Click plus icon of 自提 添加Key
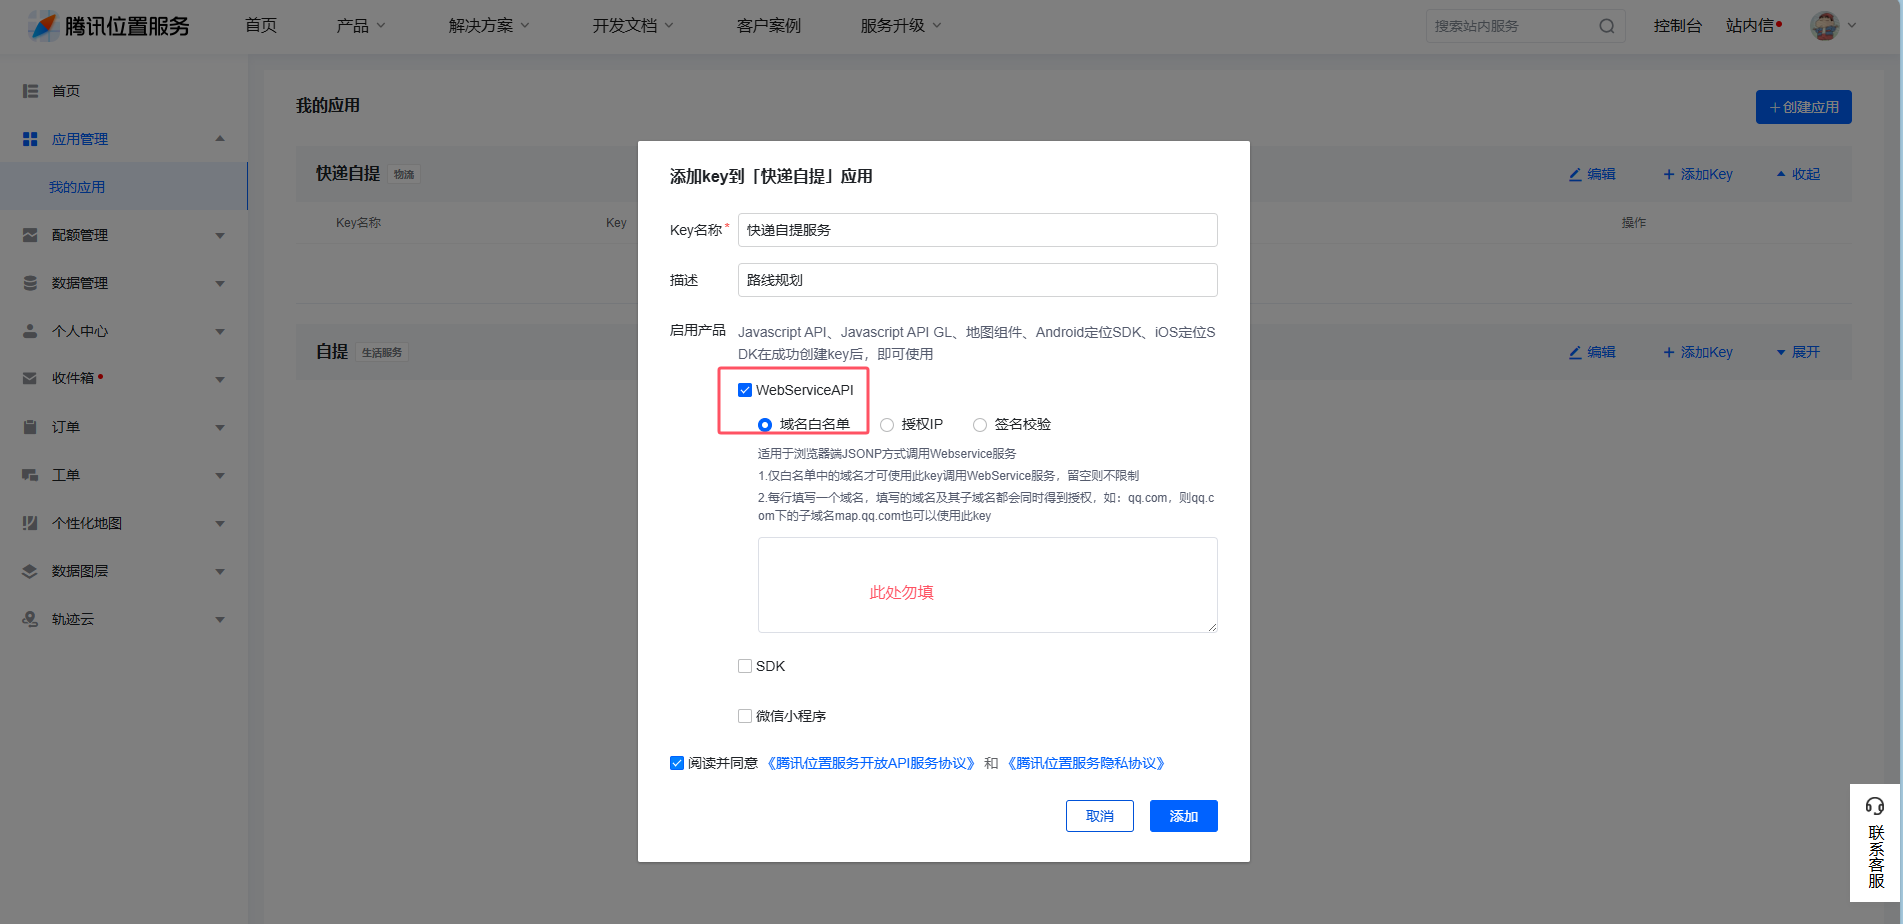This screenshot has height=924, width=1903. click(1668, 352)
